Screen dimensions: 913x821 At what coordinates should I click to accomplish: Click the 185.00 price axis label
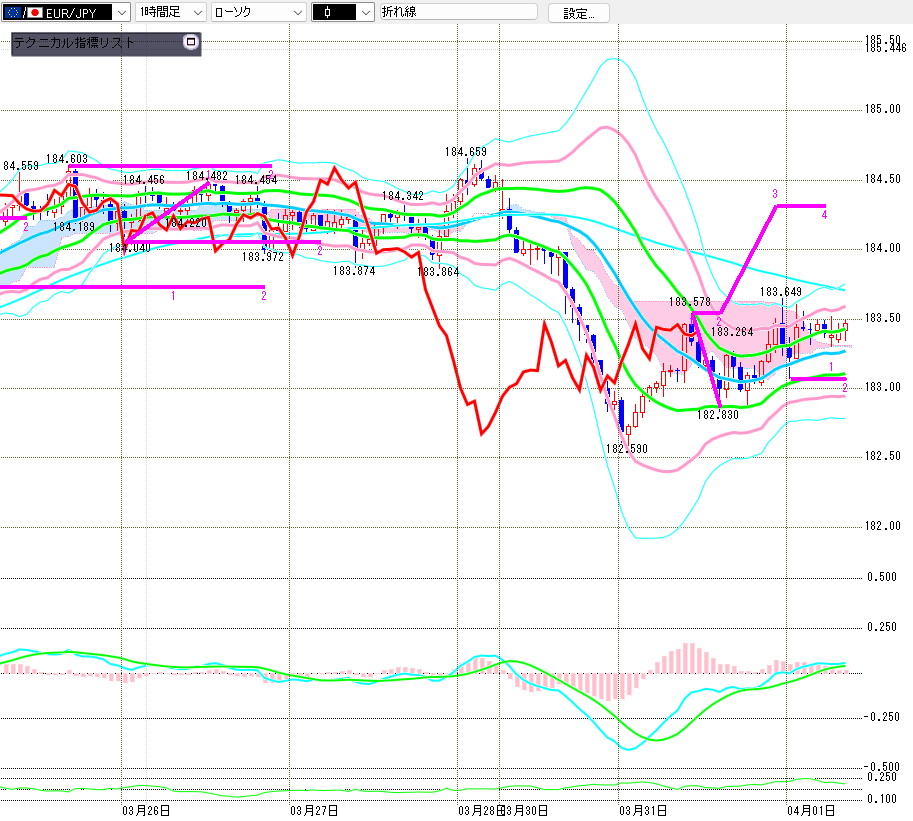[881, 109]
